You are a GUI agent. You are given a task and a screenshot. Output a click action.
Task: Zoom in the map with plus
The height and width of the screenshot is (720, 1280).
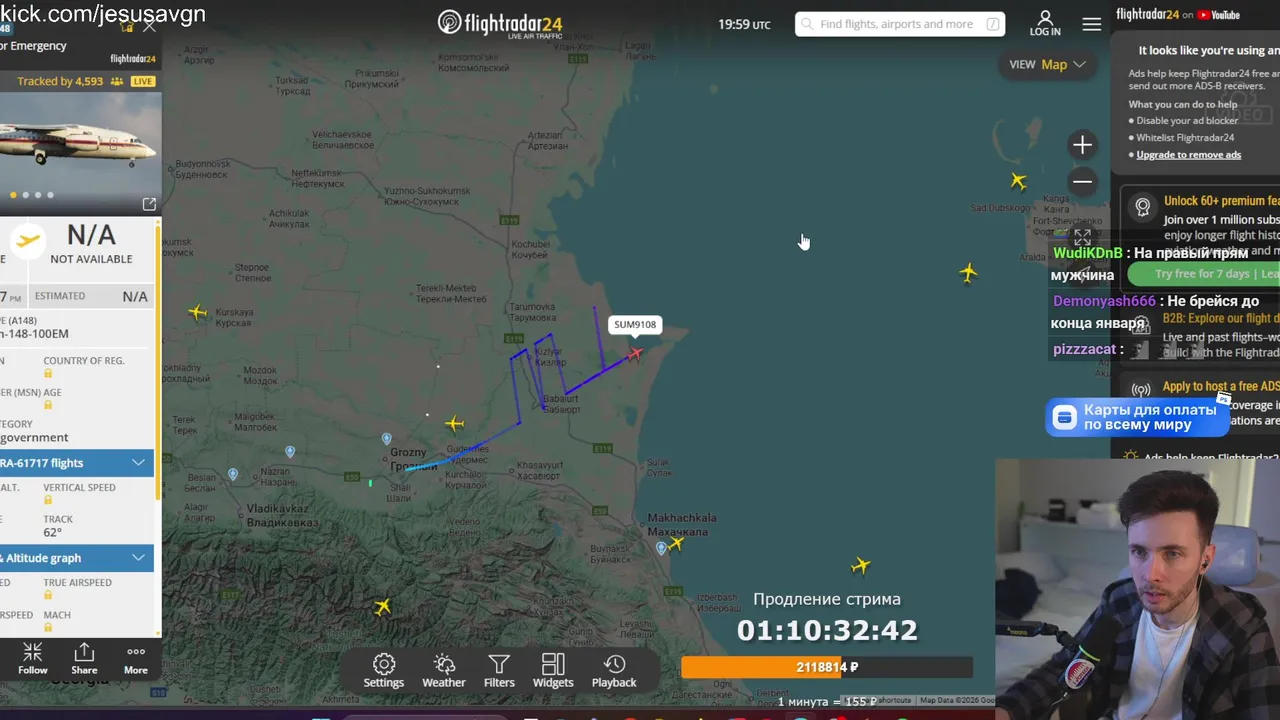tap(1082, 145)
